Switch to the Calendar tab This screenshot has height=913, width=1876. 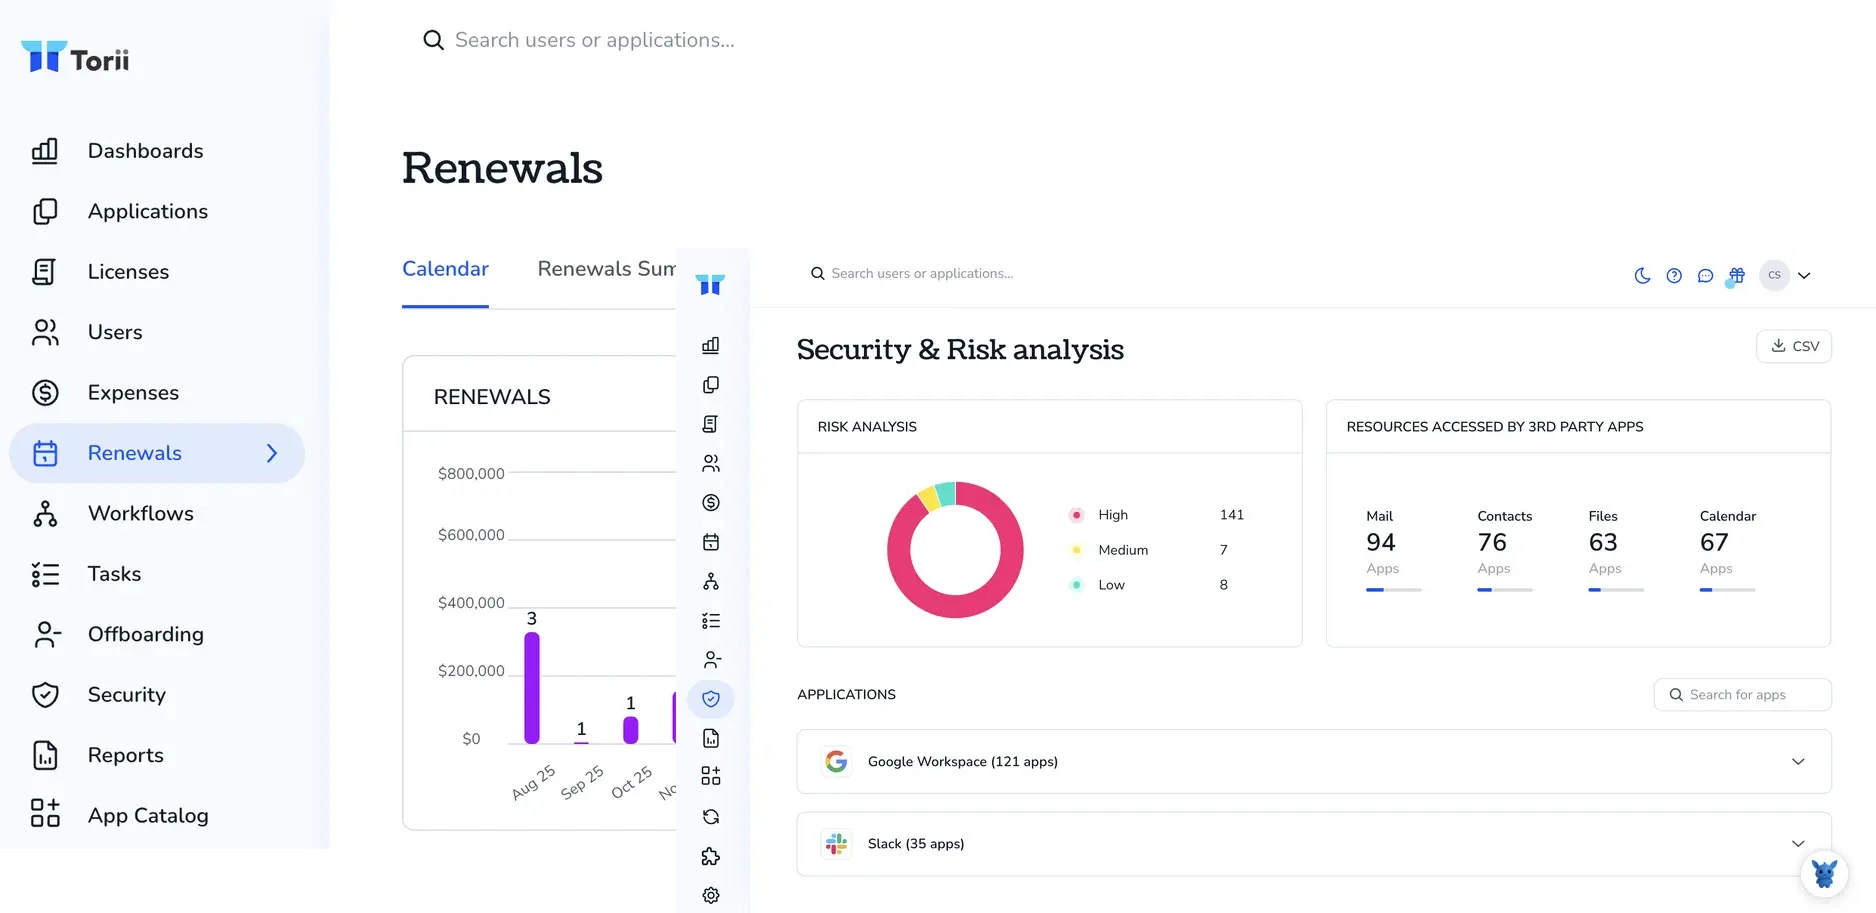(x=445, y=269)
